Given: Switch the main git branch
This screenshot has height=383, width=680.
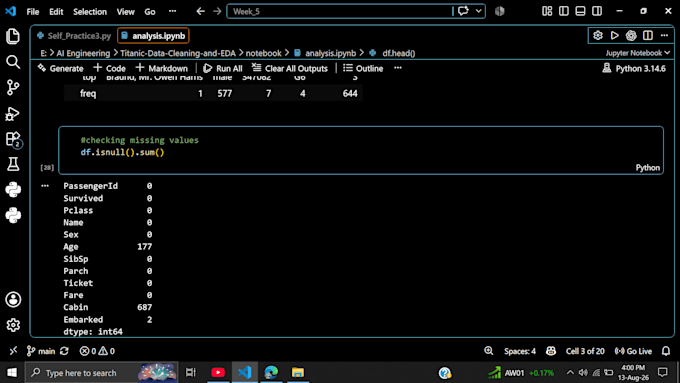Looking at the screenshot, I should [x=41, y=351].
